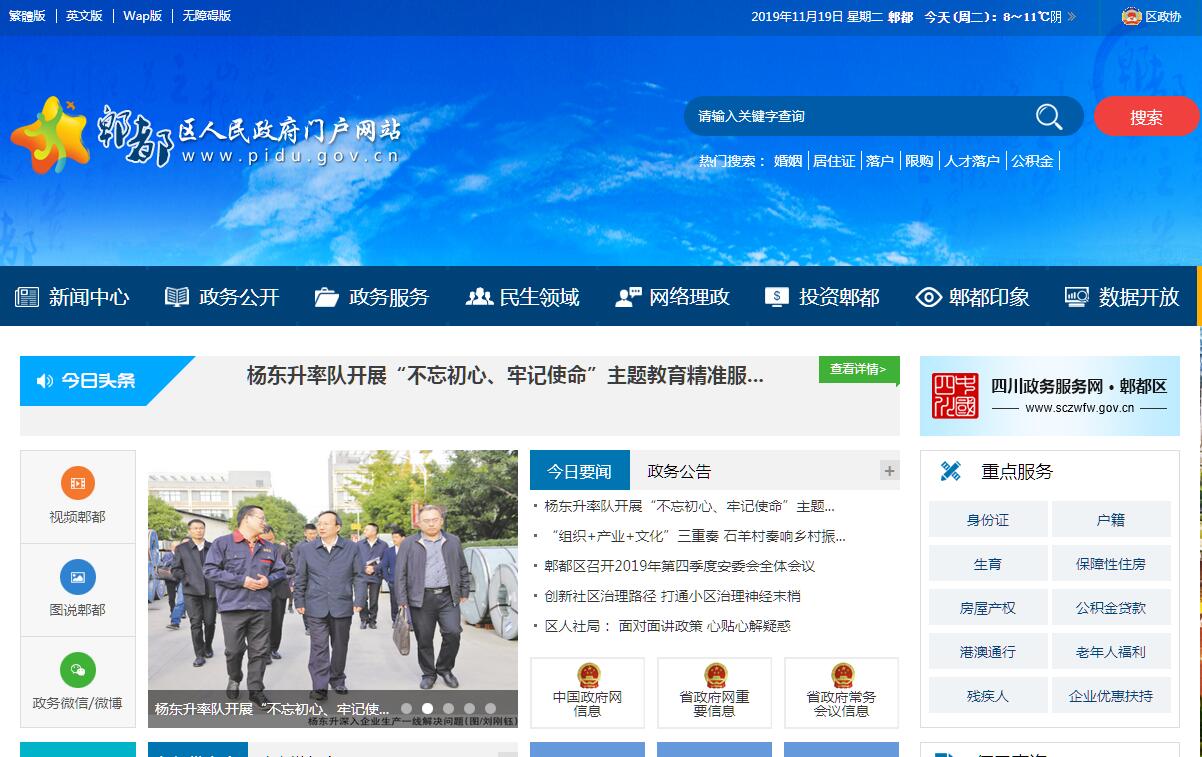Image resolution: width=1202 pixels, height=757 pixels.
Task: Open the 网络理政 navigation menu
Action: 672,297
